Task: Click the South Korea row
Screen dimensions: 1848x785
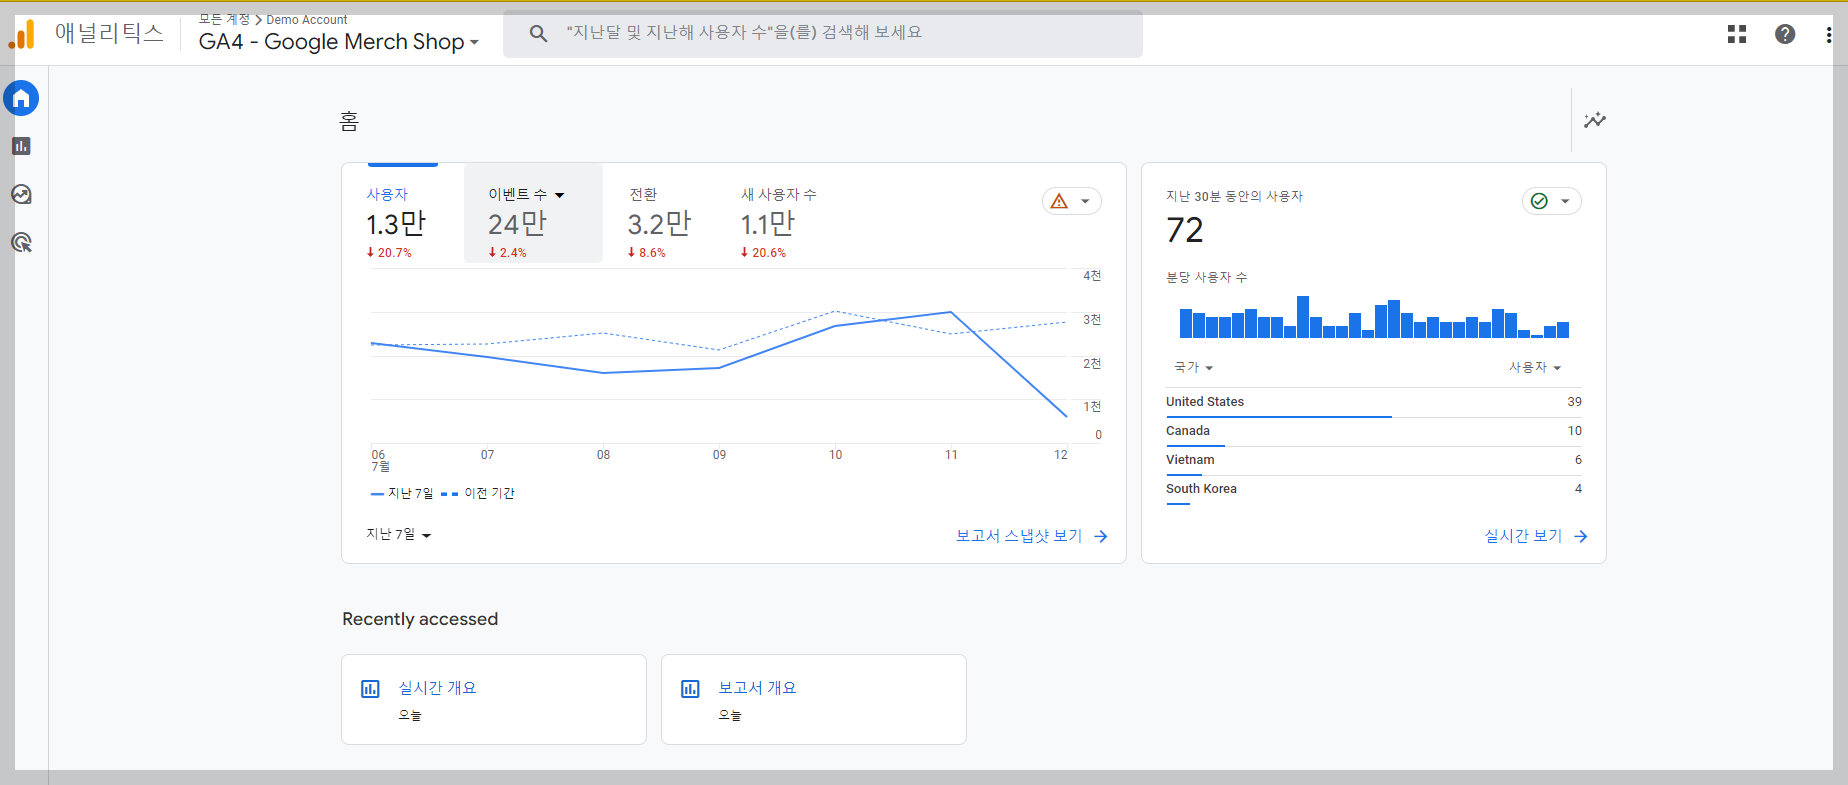Action: (x=1374, y=489)
